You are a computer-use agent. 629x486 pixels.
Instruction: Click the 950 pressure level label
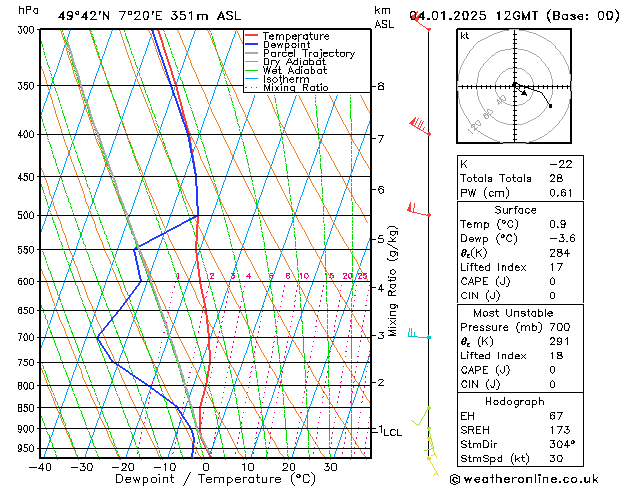click(x=28, y=448)
